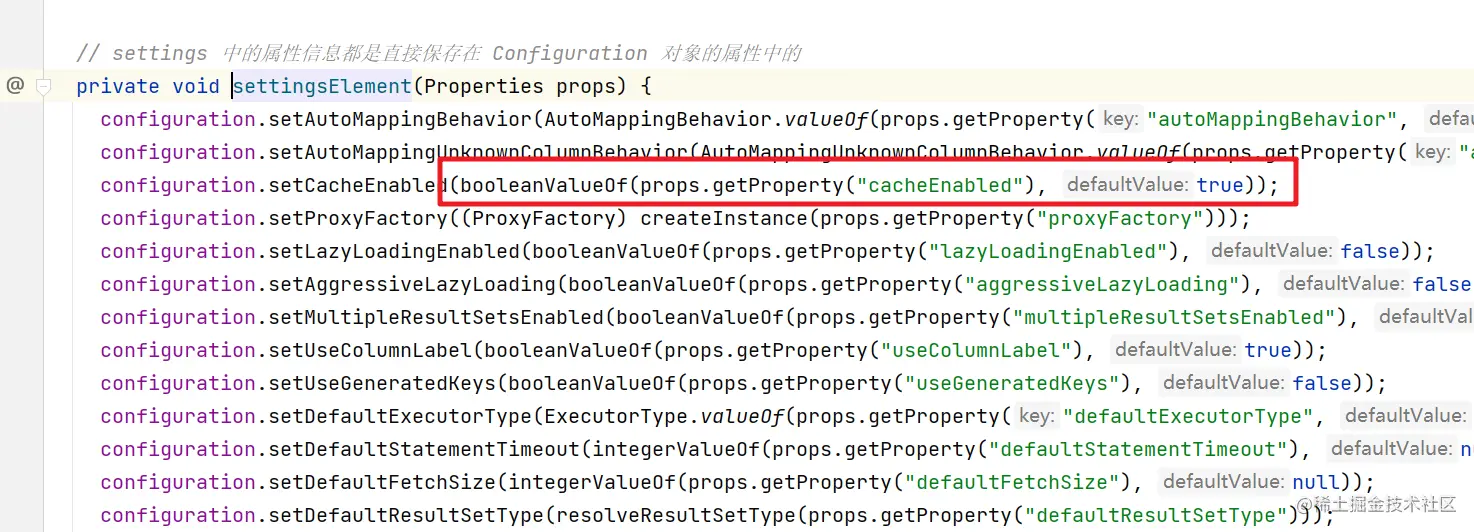Viewport: 1474px width, 532px height.
Task: Click the "useColumnLabel" string literal
Action: (x=975, y=350)
